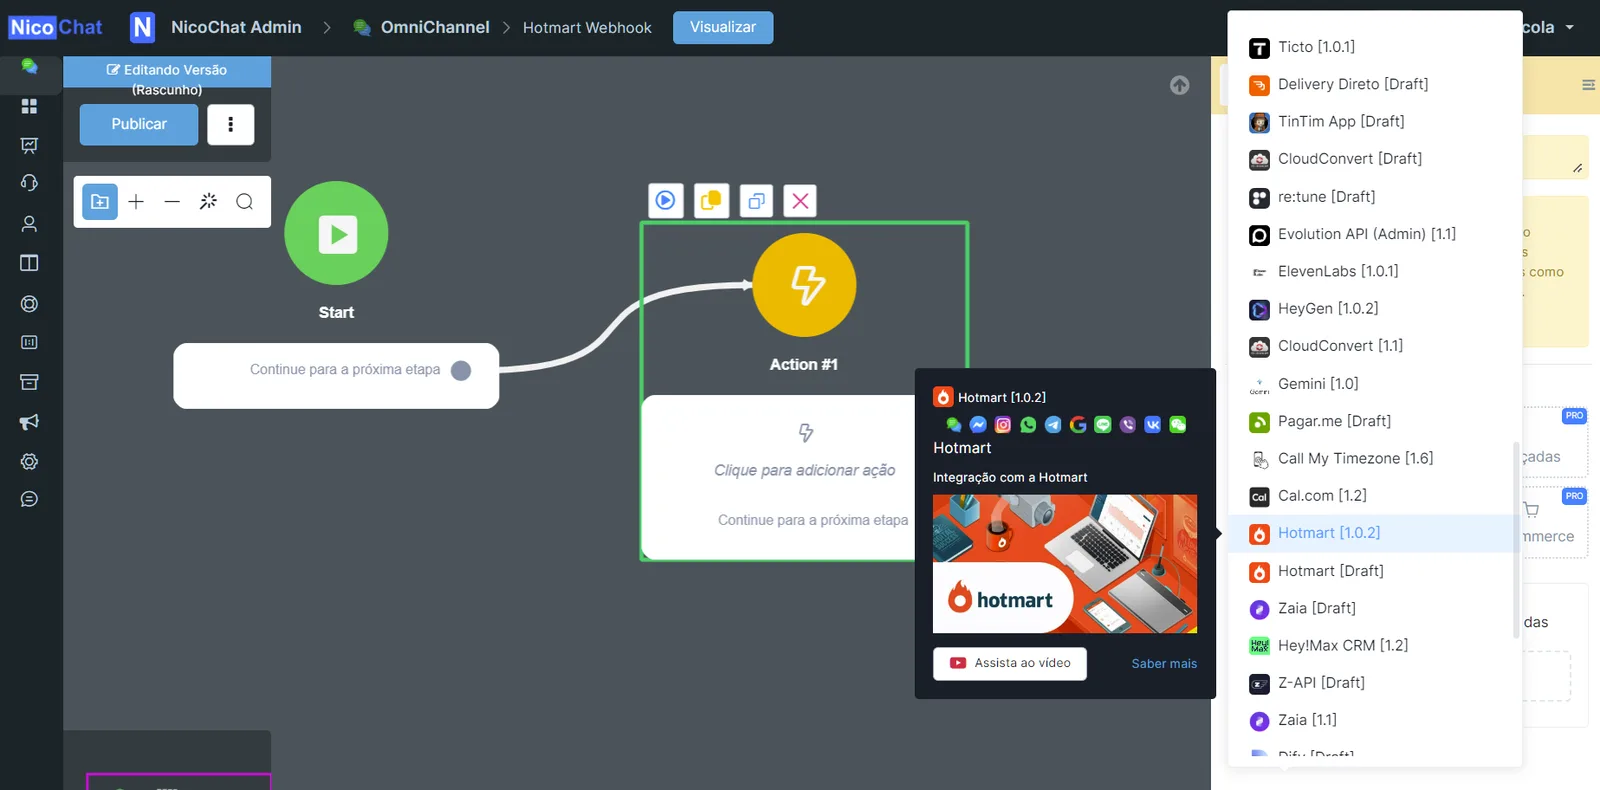The height and width of the screenshot is (790, 1600).
Task: Click the speech message icon in sidebar
Action: tap(29, 499)
